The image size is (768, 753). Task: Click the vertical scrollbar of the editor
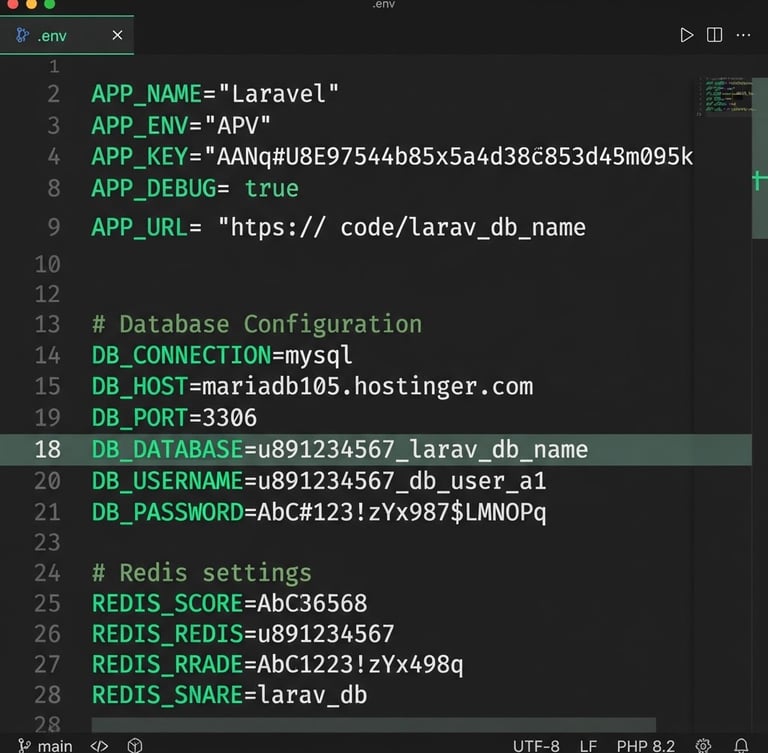pos(760,157)
